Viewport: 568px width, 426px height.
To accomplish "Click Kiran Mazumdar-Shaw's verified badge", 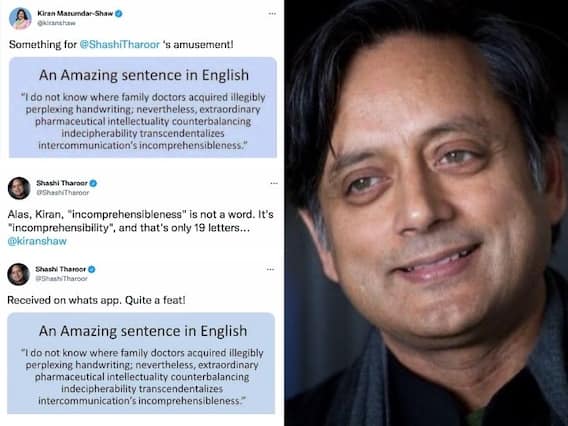I will [x=119, y=14].
